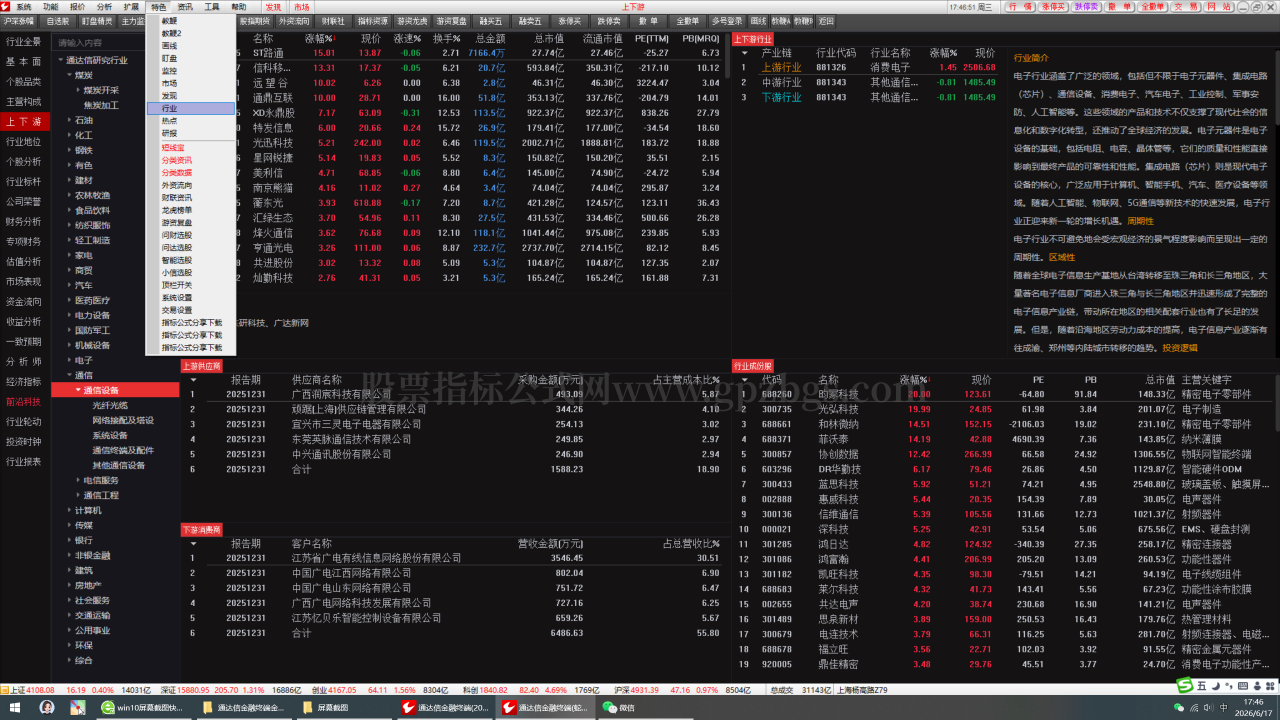This screenshot has width=1280, height=720.
Task: Click the Sogou input method tray icon
Action: (x=1185, y=685)
